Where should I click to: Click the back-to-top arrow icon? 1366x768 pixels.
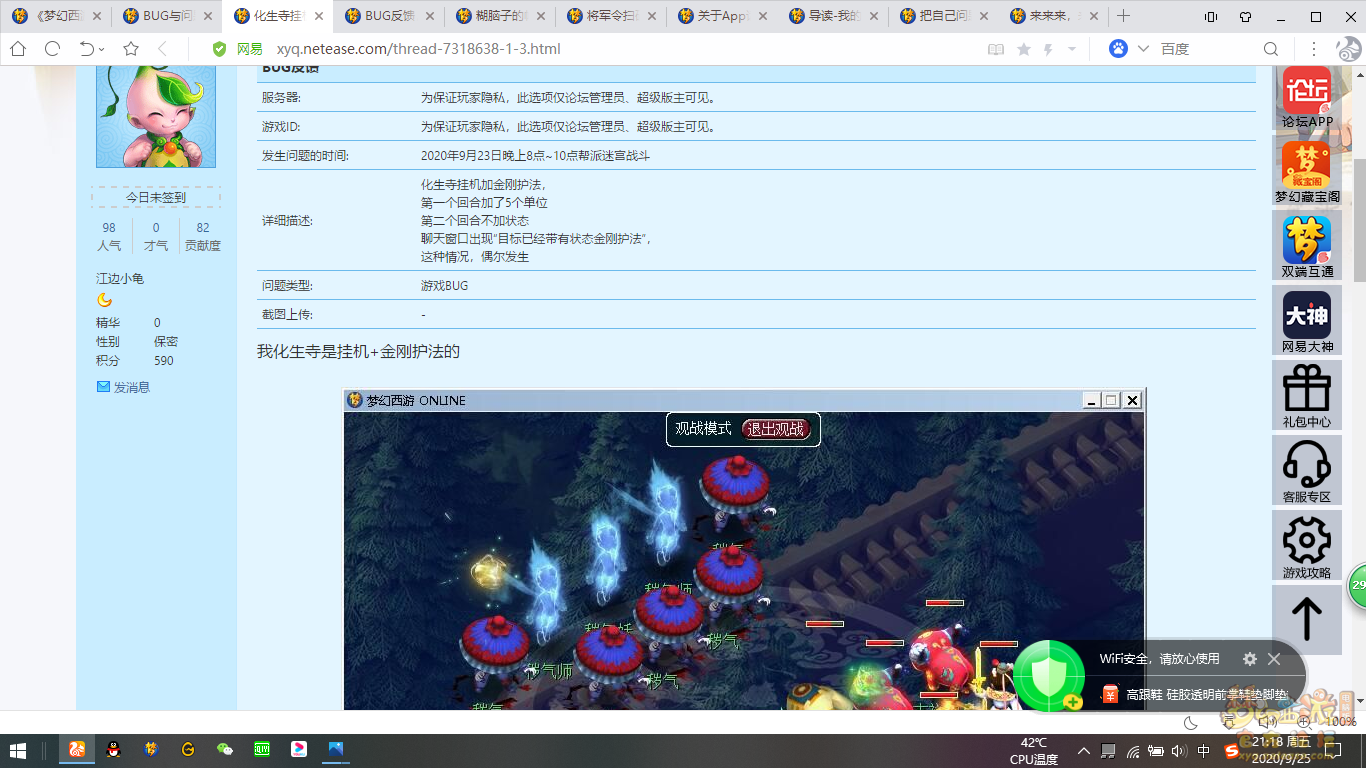pos(1306,620)
